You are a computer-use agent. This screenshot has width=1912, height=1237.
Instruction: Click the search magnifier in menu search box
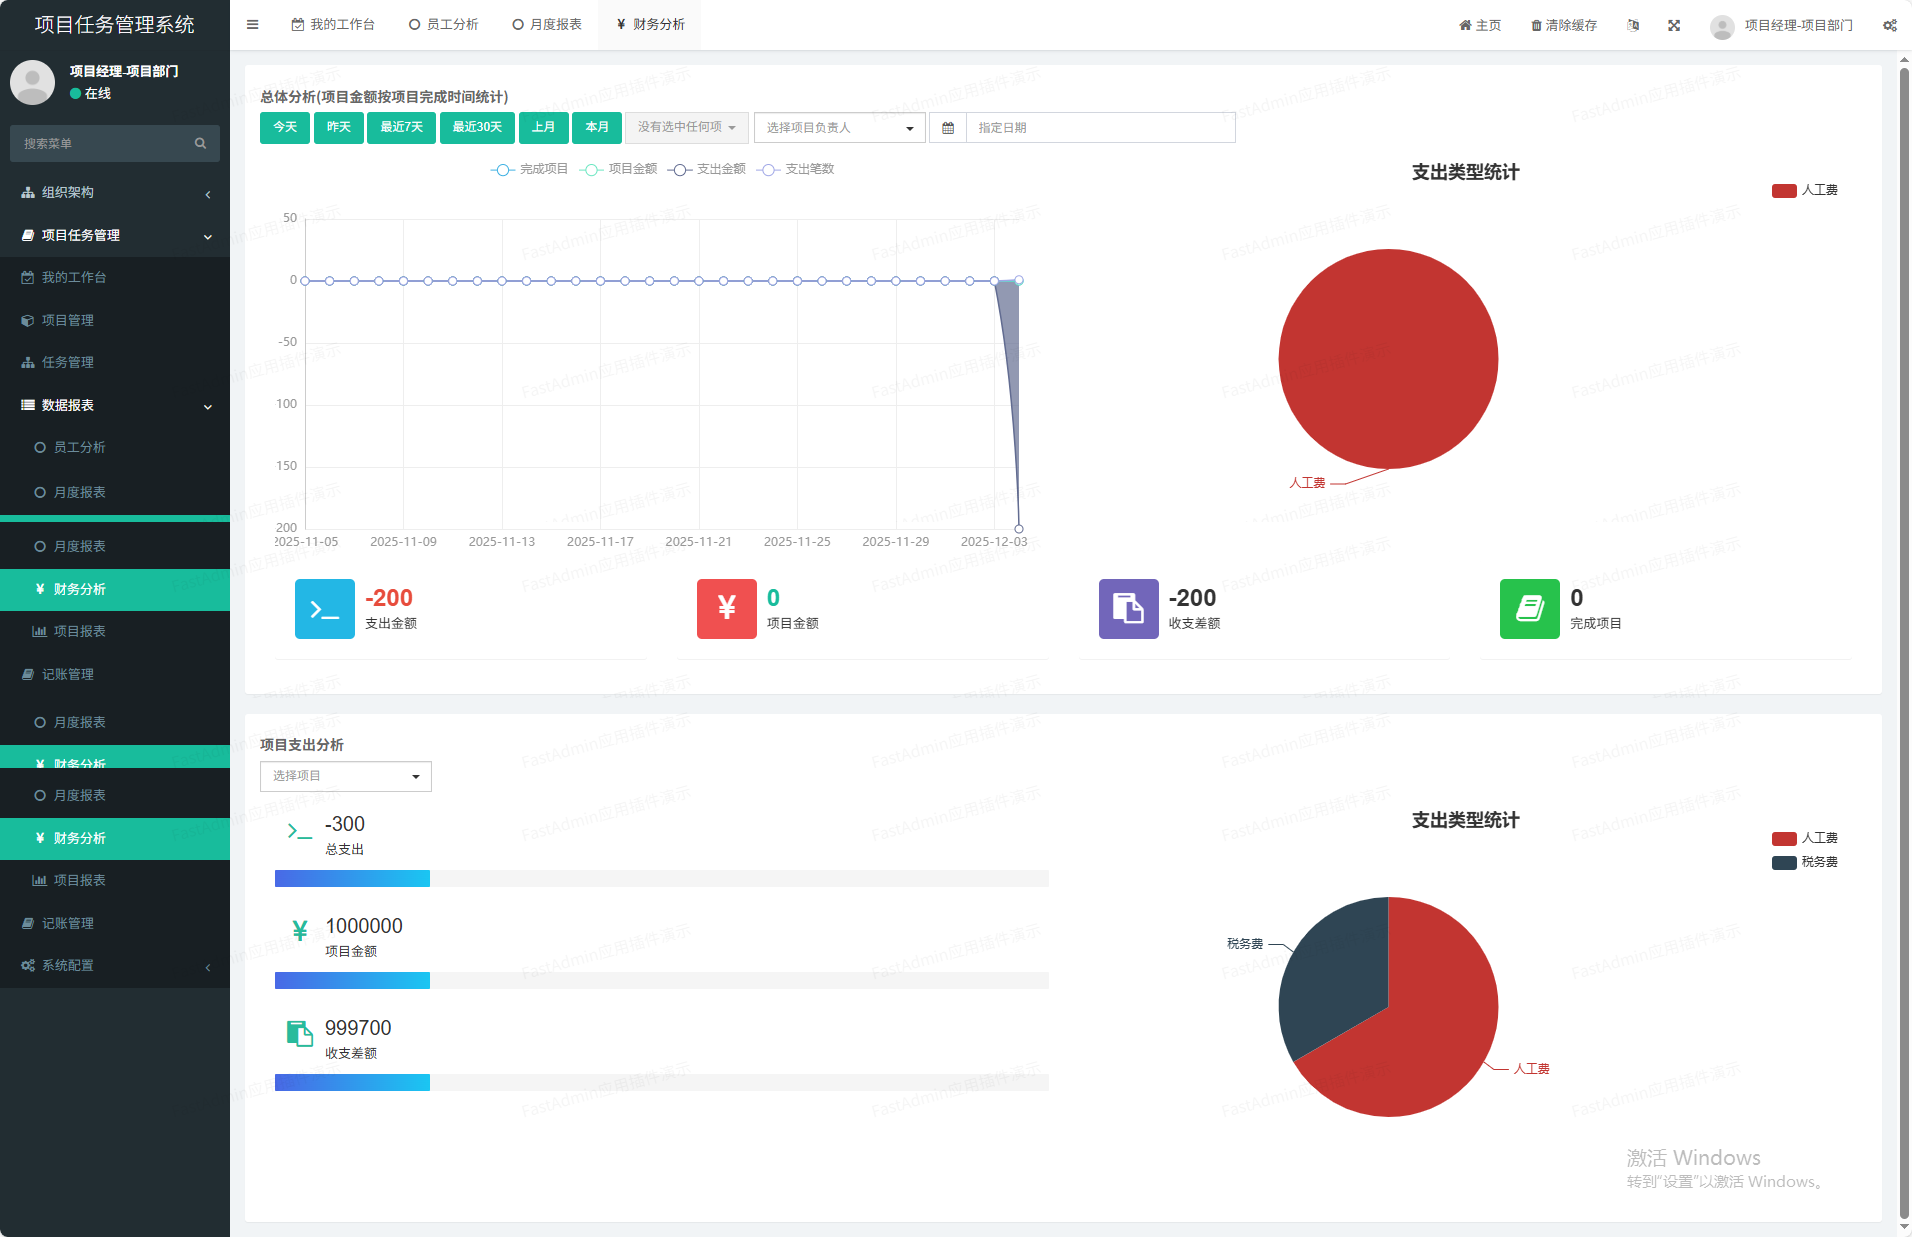click(200, 144)
